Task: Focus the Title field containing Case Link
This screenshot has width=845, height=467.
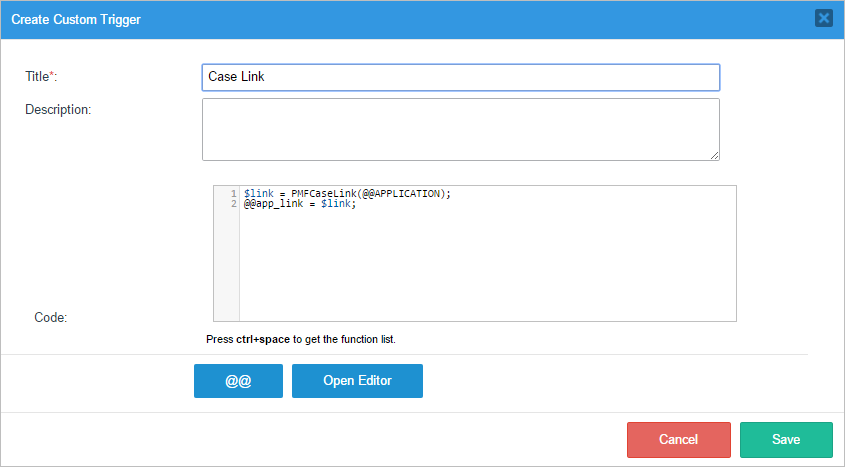Action: (460, 77)
